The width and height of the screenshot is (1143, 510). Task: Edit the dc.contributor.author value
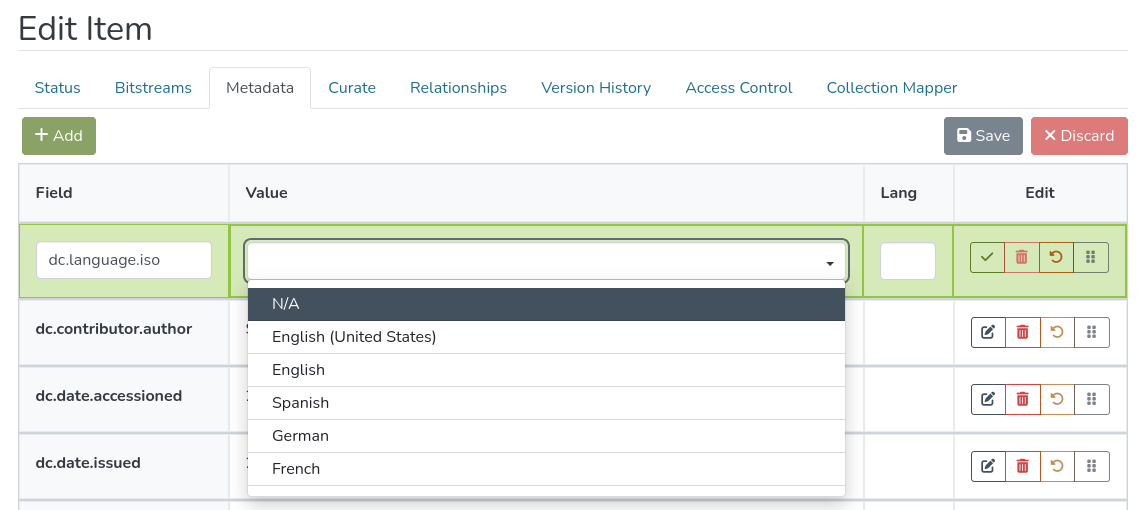point(988,332)
